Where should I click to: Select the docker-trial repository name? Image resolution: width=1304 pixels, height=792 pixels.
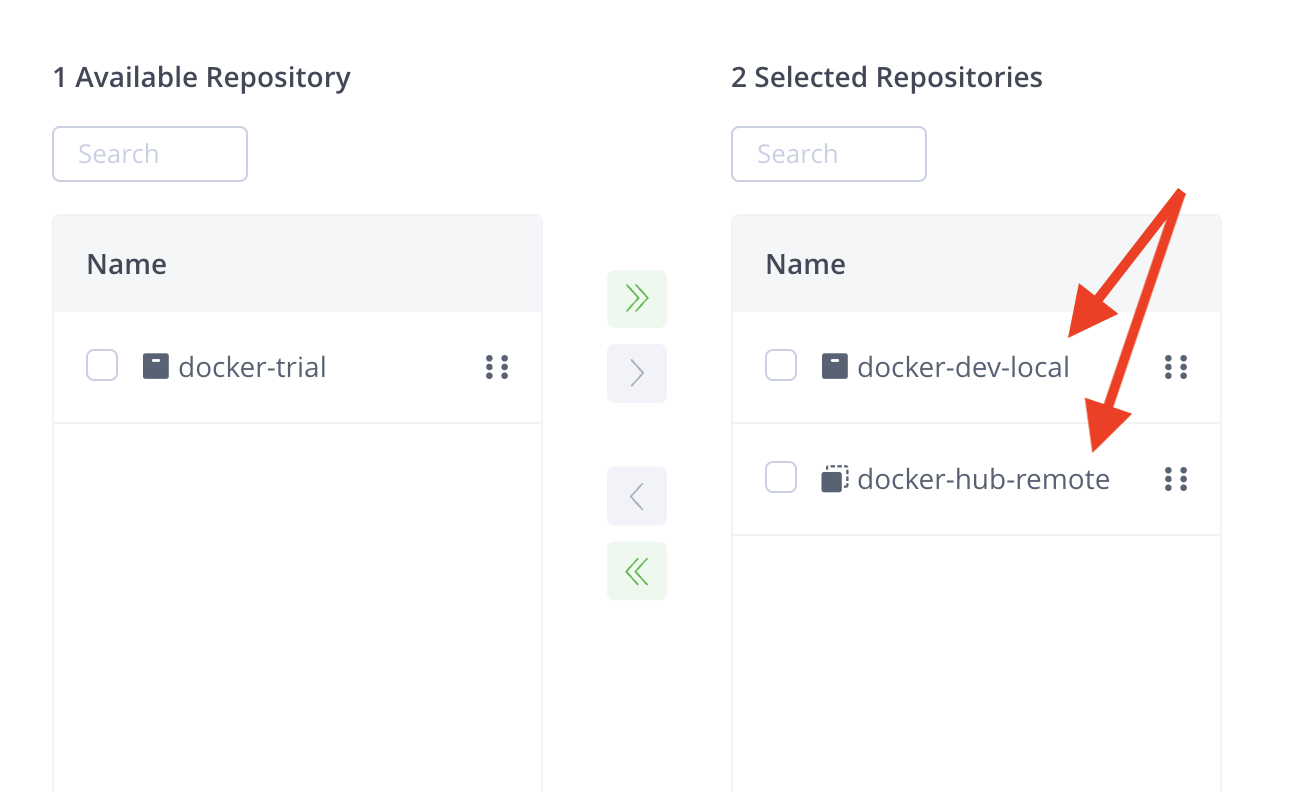(x=252, y=366)
